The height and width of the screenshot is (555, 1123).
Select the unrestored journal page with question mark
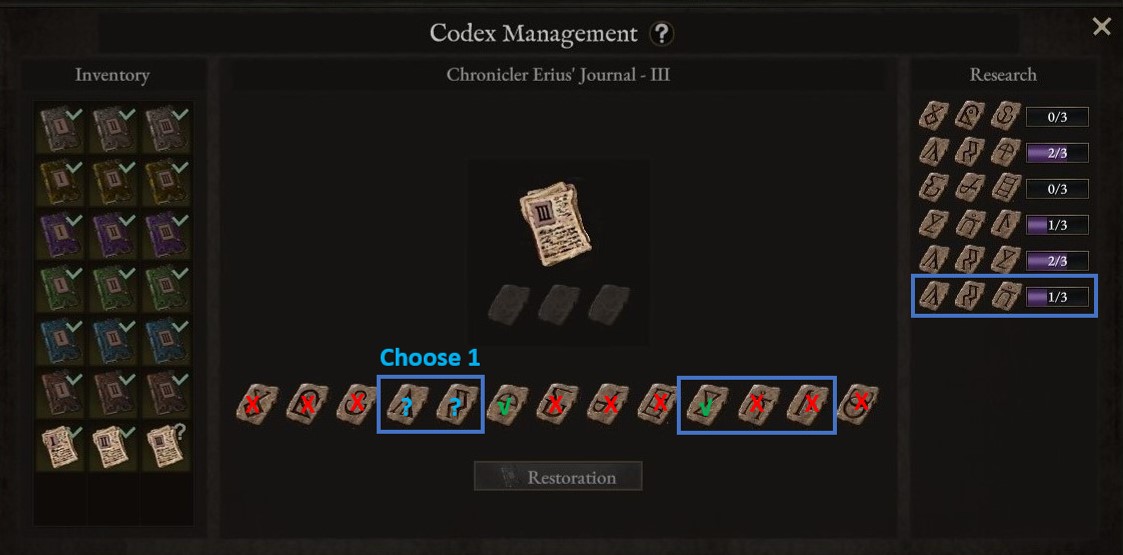click(x=166, y=448)
